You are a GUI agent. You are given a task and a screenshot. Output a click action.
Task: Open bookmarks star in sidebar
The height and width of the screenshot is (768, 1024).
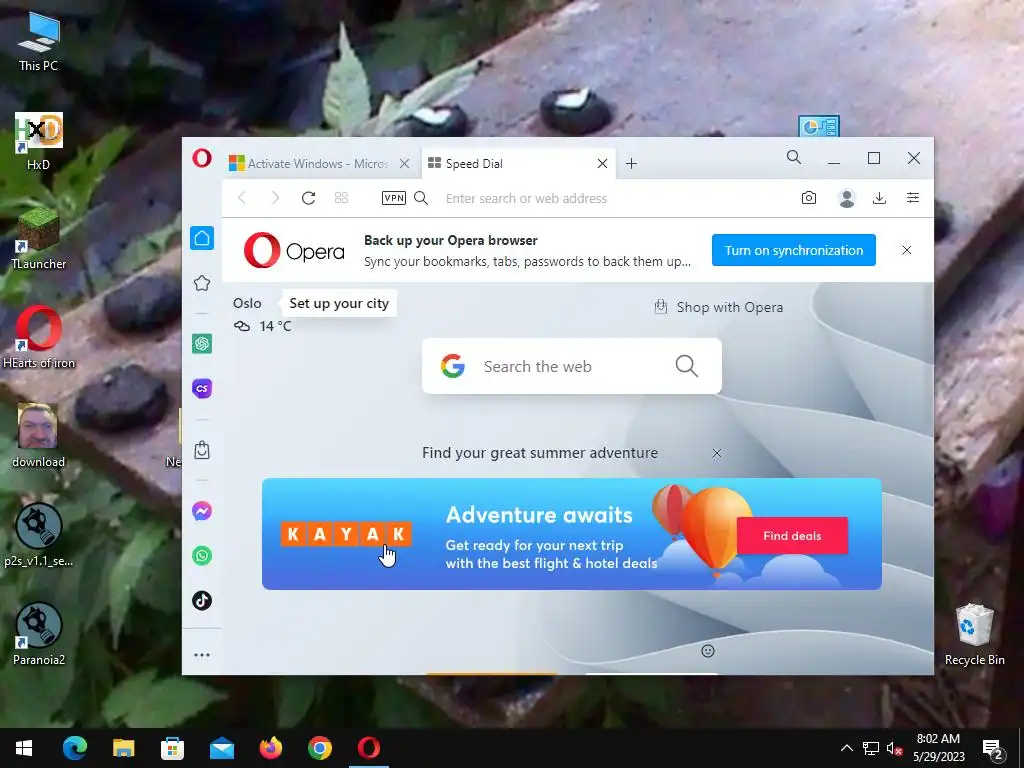coord(202,283)
